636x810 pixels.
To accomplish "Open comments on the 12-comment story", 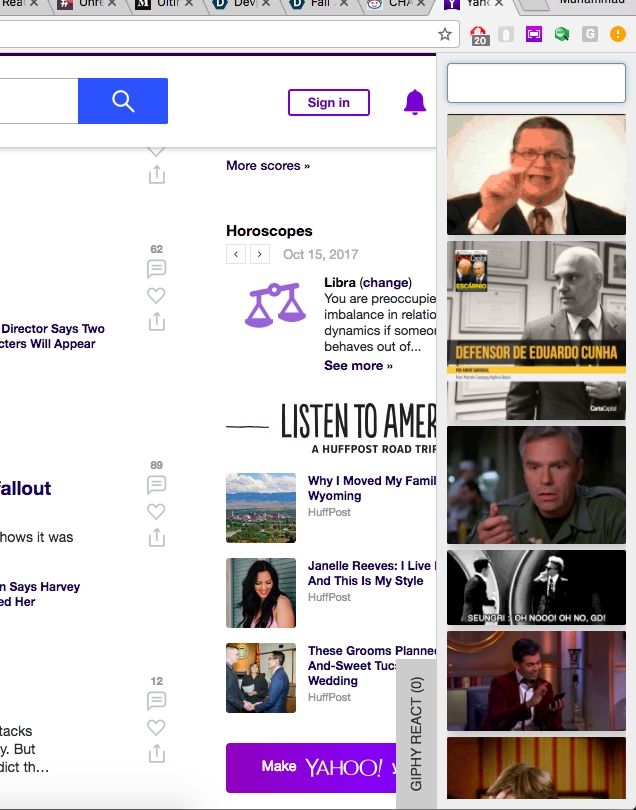I will pyautogui.click(x=157, y=700).
